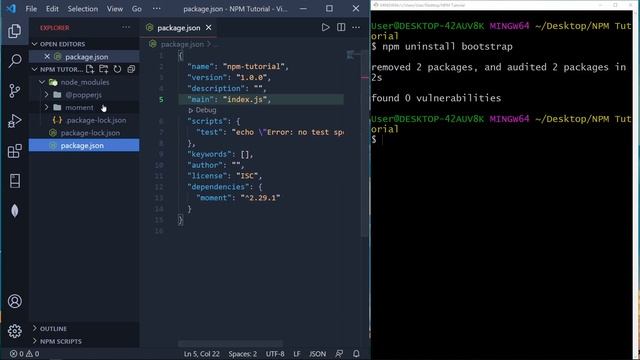
Task: Select the highlighted package.json file in explorer
Action: tap(84, 145)
